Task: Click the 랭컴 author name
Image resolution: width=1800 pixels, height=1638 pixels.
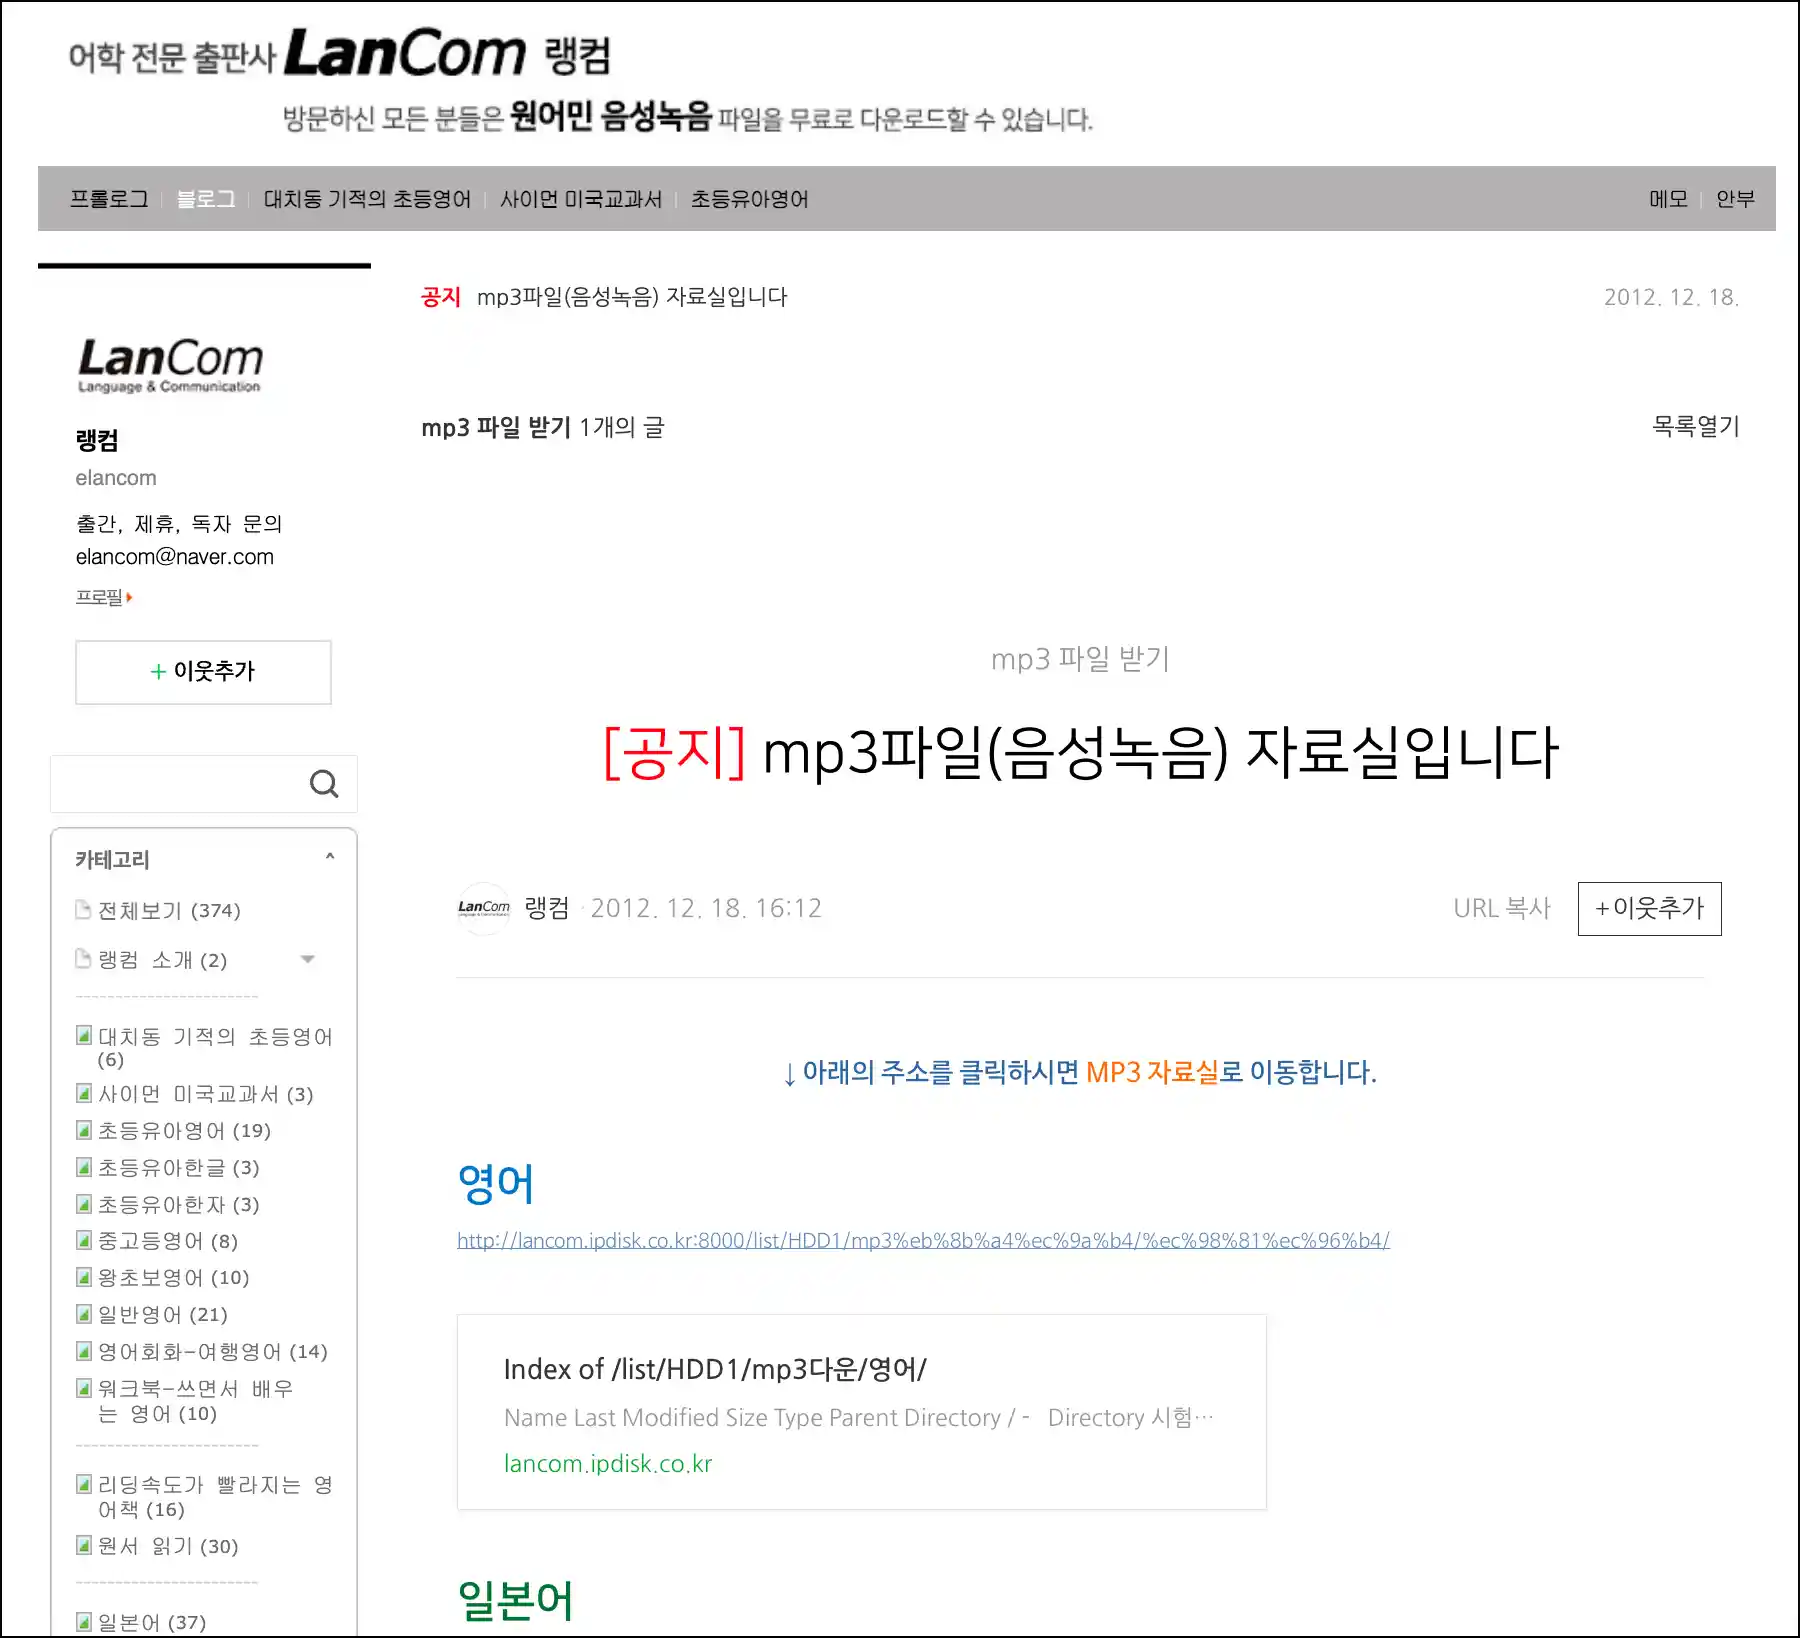Action: pyautogui.click(x=547, y=908)
